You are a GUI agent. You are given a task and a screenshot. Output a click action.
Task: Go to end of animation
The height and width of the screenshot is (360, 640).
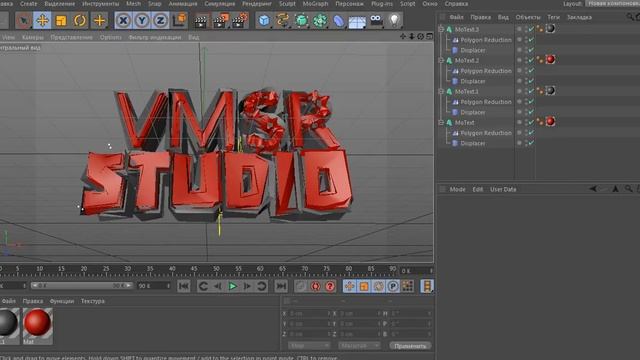[x=281, y=287]
